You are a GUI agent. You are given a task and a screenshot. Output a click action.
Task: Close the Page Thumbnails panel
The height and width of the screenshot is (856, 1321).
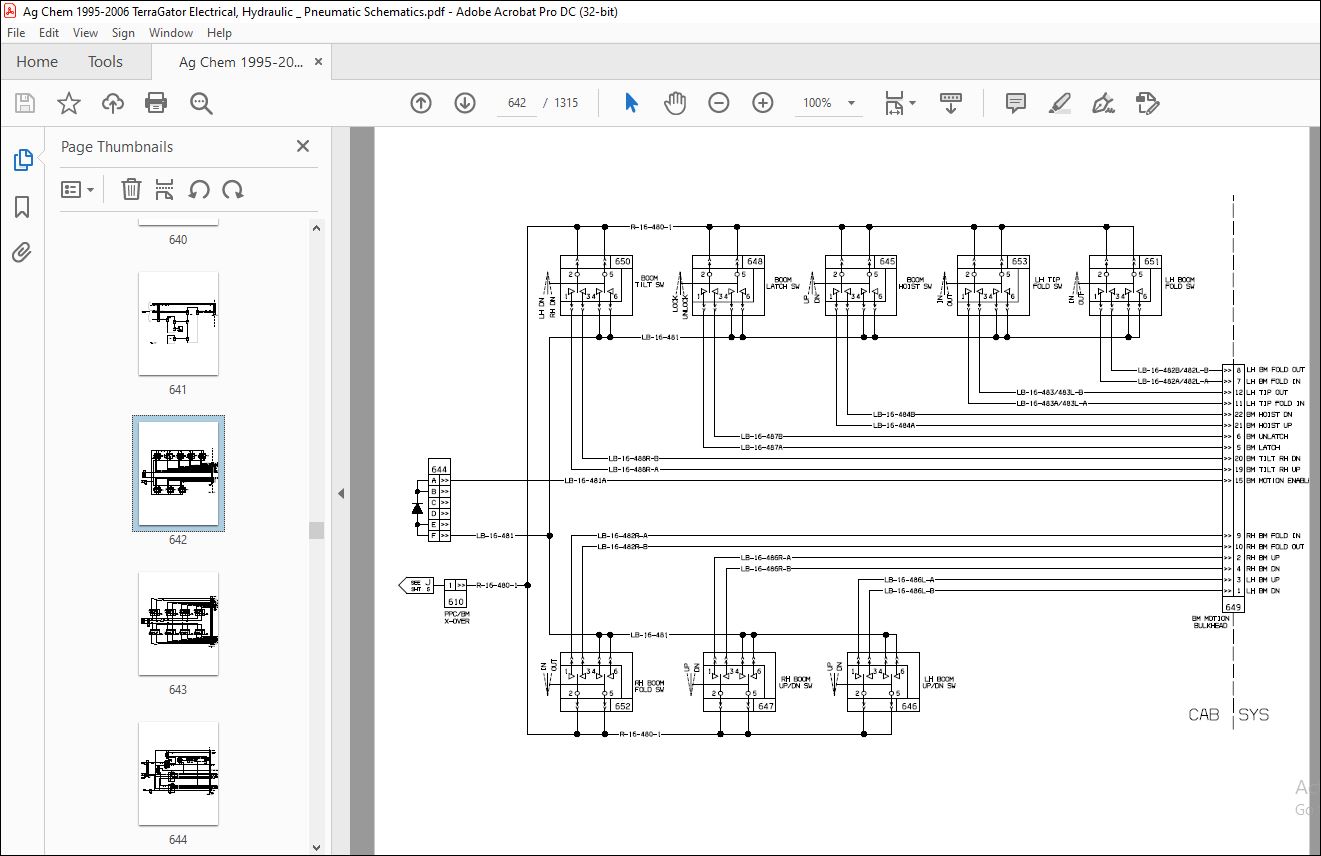(x=303, y=146)
